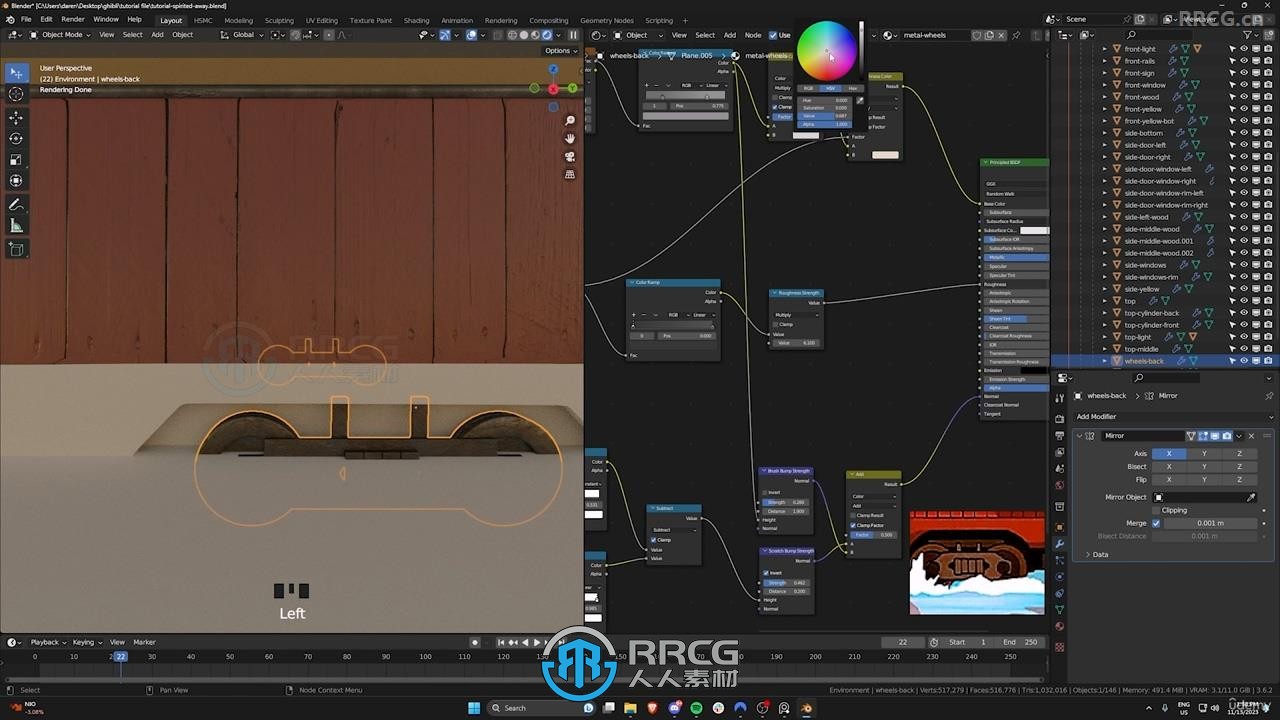
Task: Select the Add Cube tool
Action: [16, 249]
